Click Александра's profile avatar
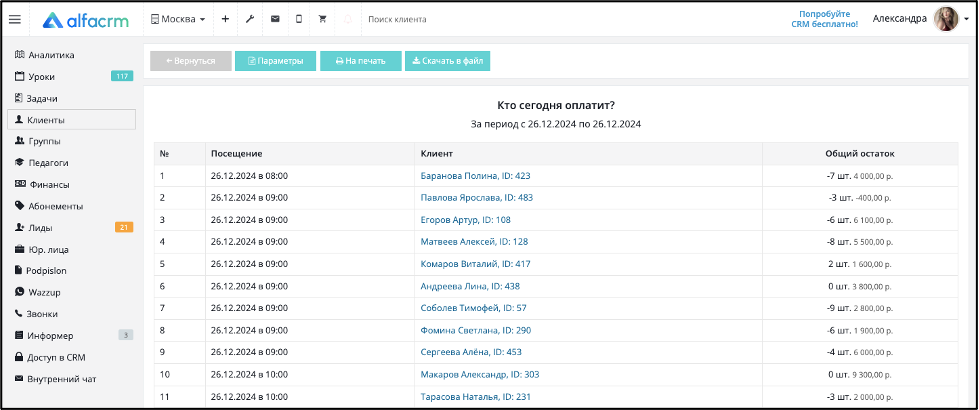 [x=946, y=19]
